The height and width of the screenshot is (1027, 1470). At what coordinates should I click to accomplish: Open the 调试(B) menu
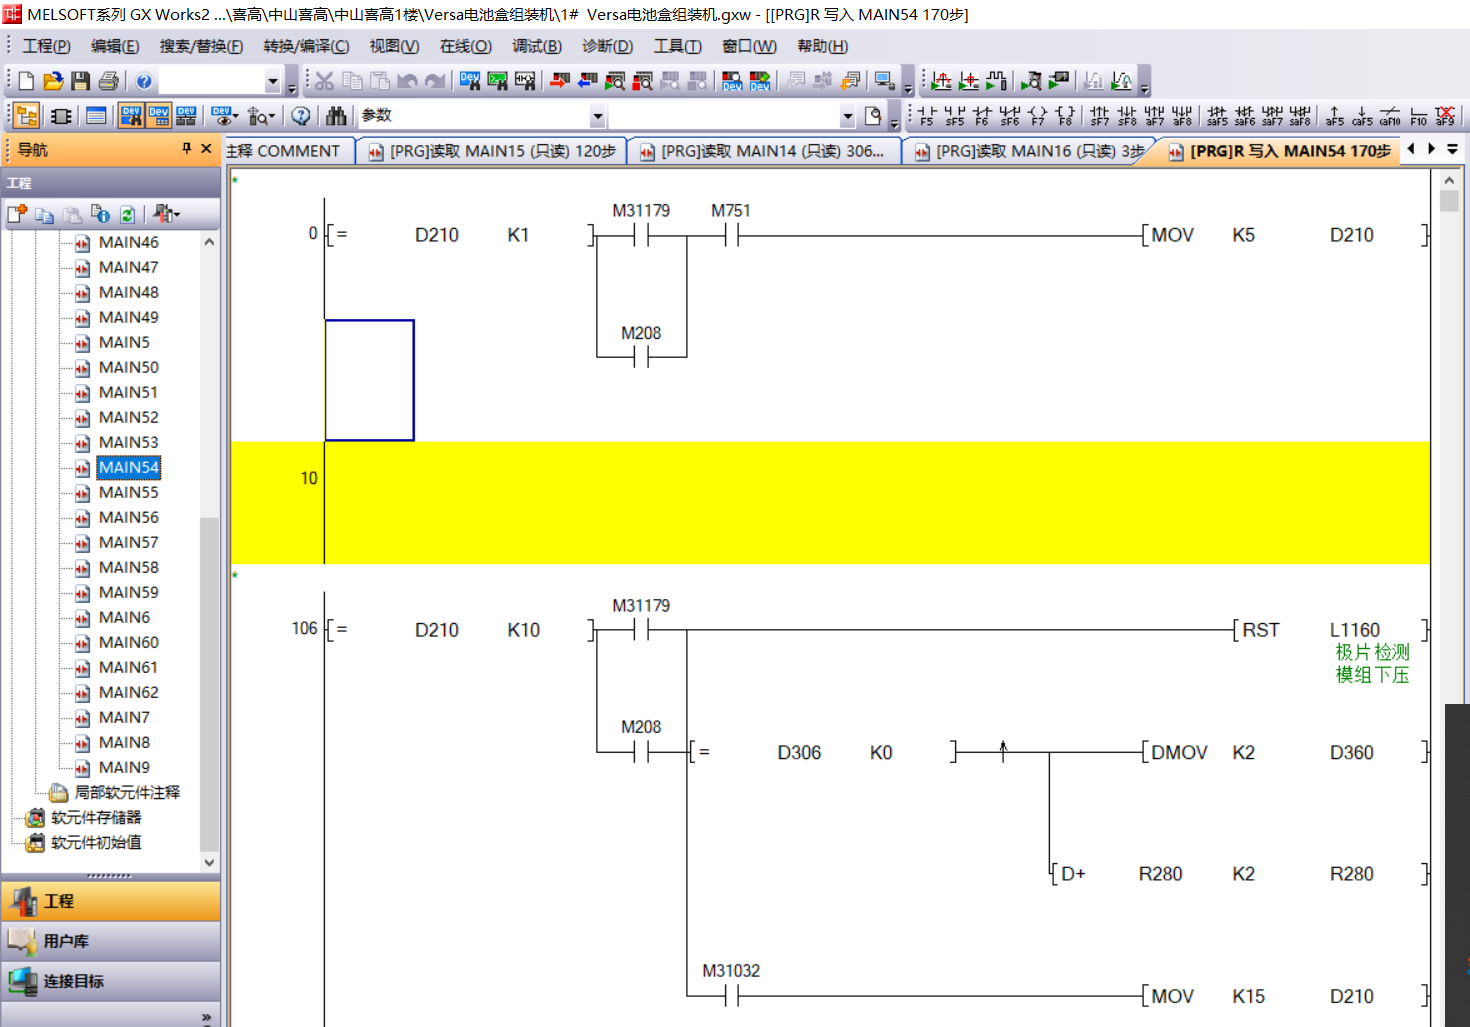(537, 46)
